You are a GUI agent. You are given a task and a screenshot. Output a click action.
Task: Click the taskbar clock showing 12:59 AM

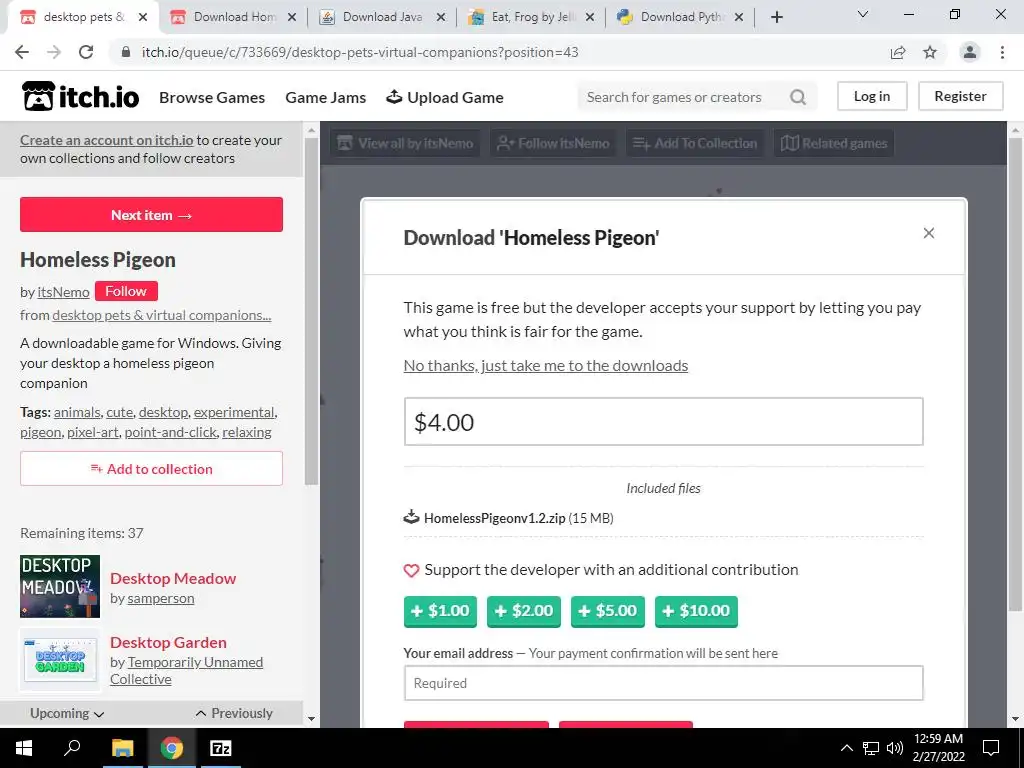[x=938, y=748]
